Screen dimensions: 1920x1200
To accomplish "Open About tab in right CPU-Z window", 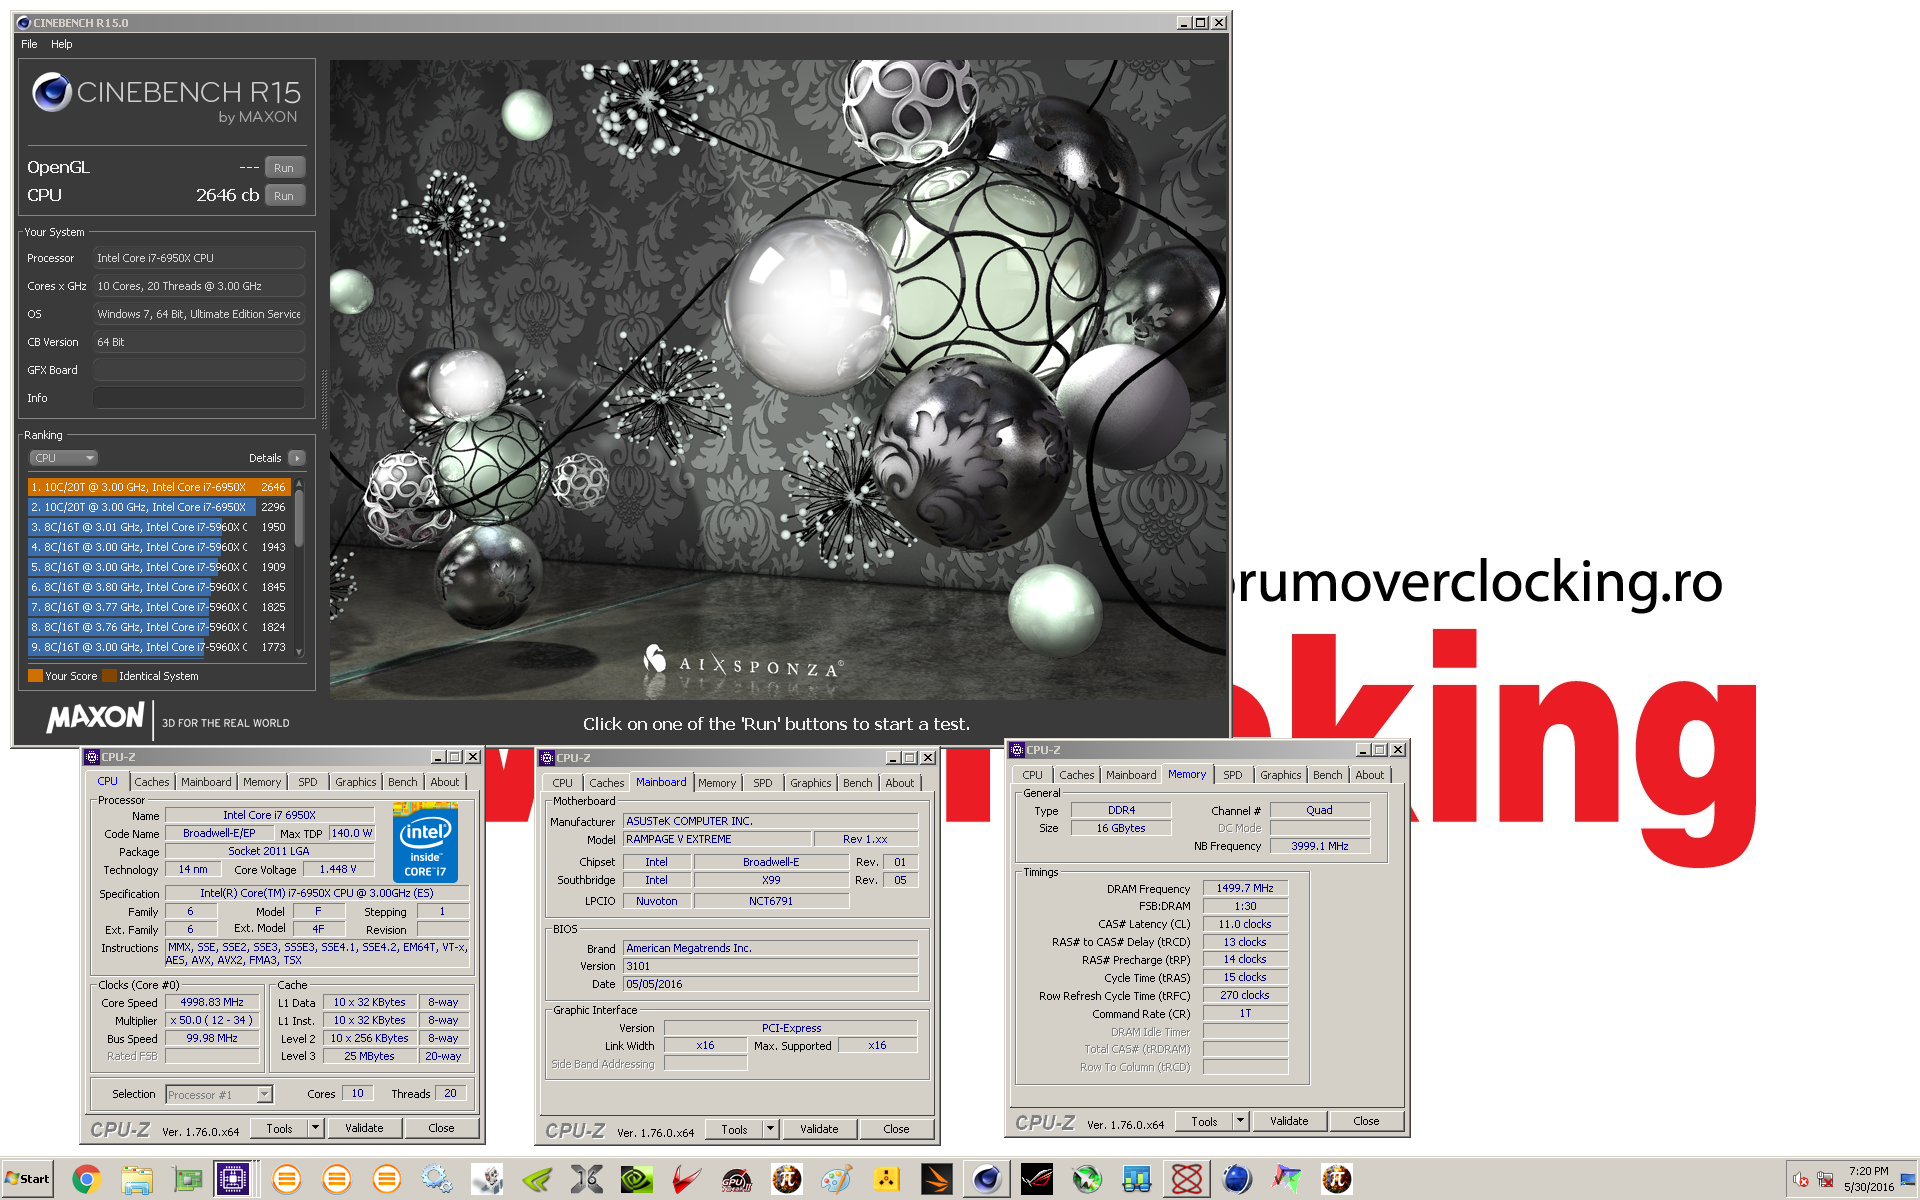I will (x=1370, y=775).
